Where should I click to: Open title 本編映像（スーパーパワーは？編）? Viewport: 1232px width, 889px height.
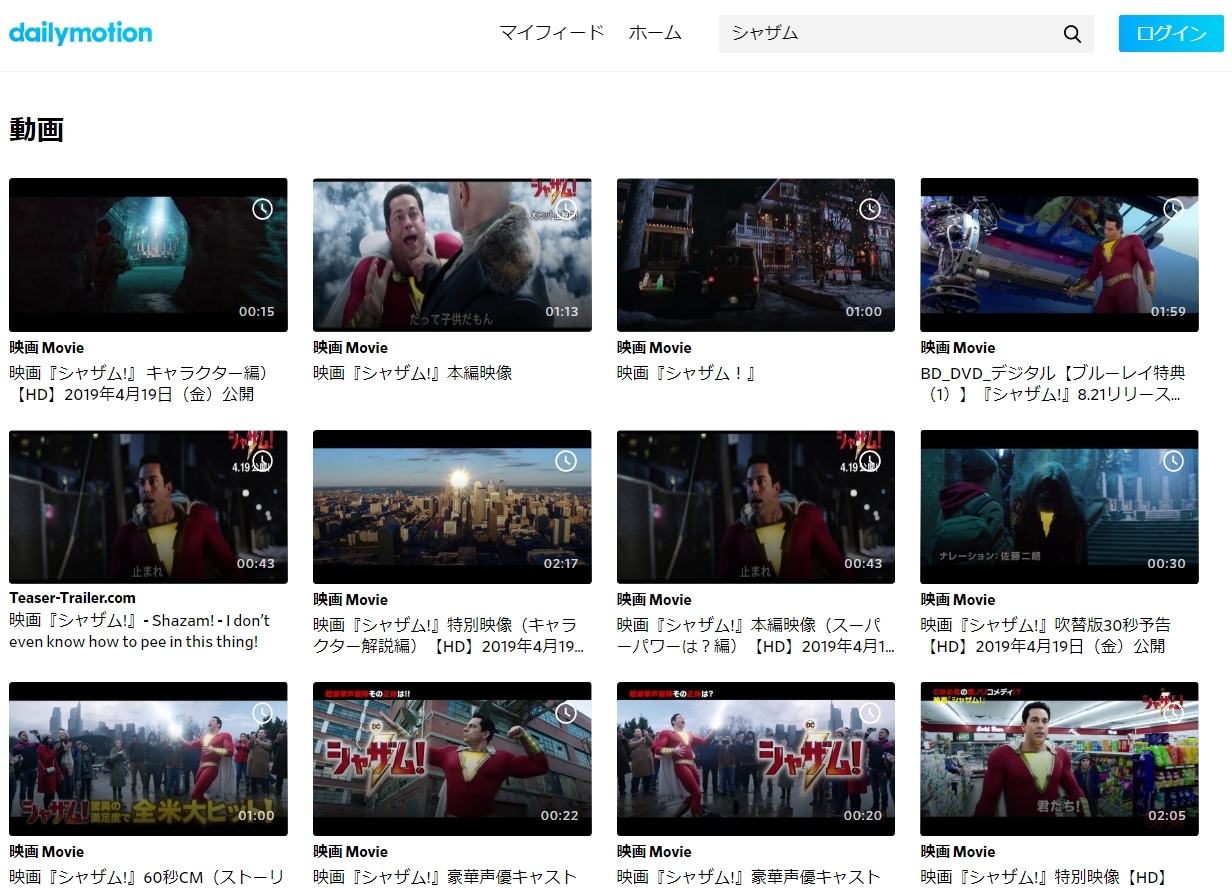click(756, 635)
